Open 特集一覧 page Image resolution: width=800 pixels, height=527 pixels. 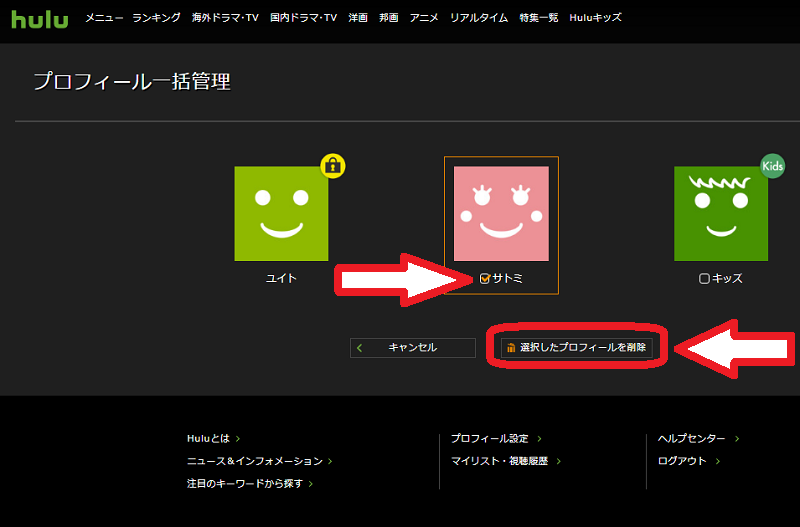(x=539, y=18)
